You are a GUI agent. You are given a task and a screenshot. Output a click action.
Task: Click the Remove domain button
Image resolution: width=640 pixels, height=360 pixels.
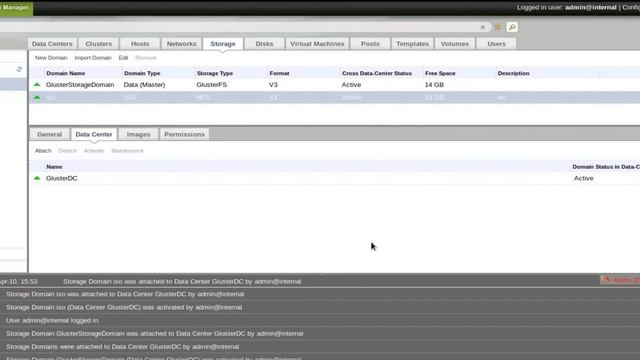(146, 58)
